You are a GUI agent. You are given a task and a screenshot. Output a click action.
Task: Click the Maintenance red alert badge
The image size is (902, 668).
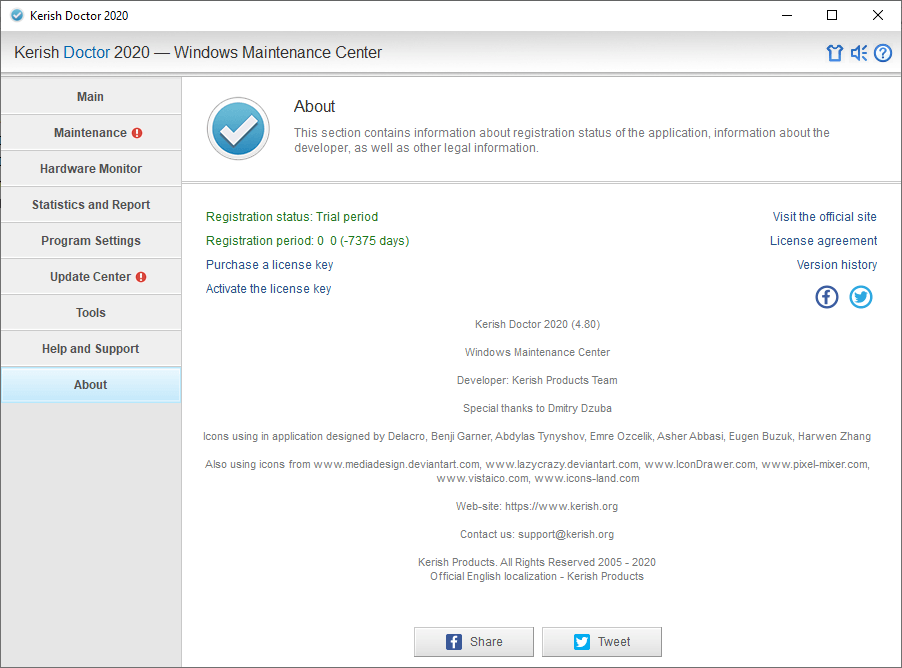pos(137,133)
